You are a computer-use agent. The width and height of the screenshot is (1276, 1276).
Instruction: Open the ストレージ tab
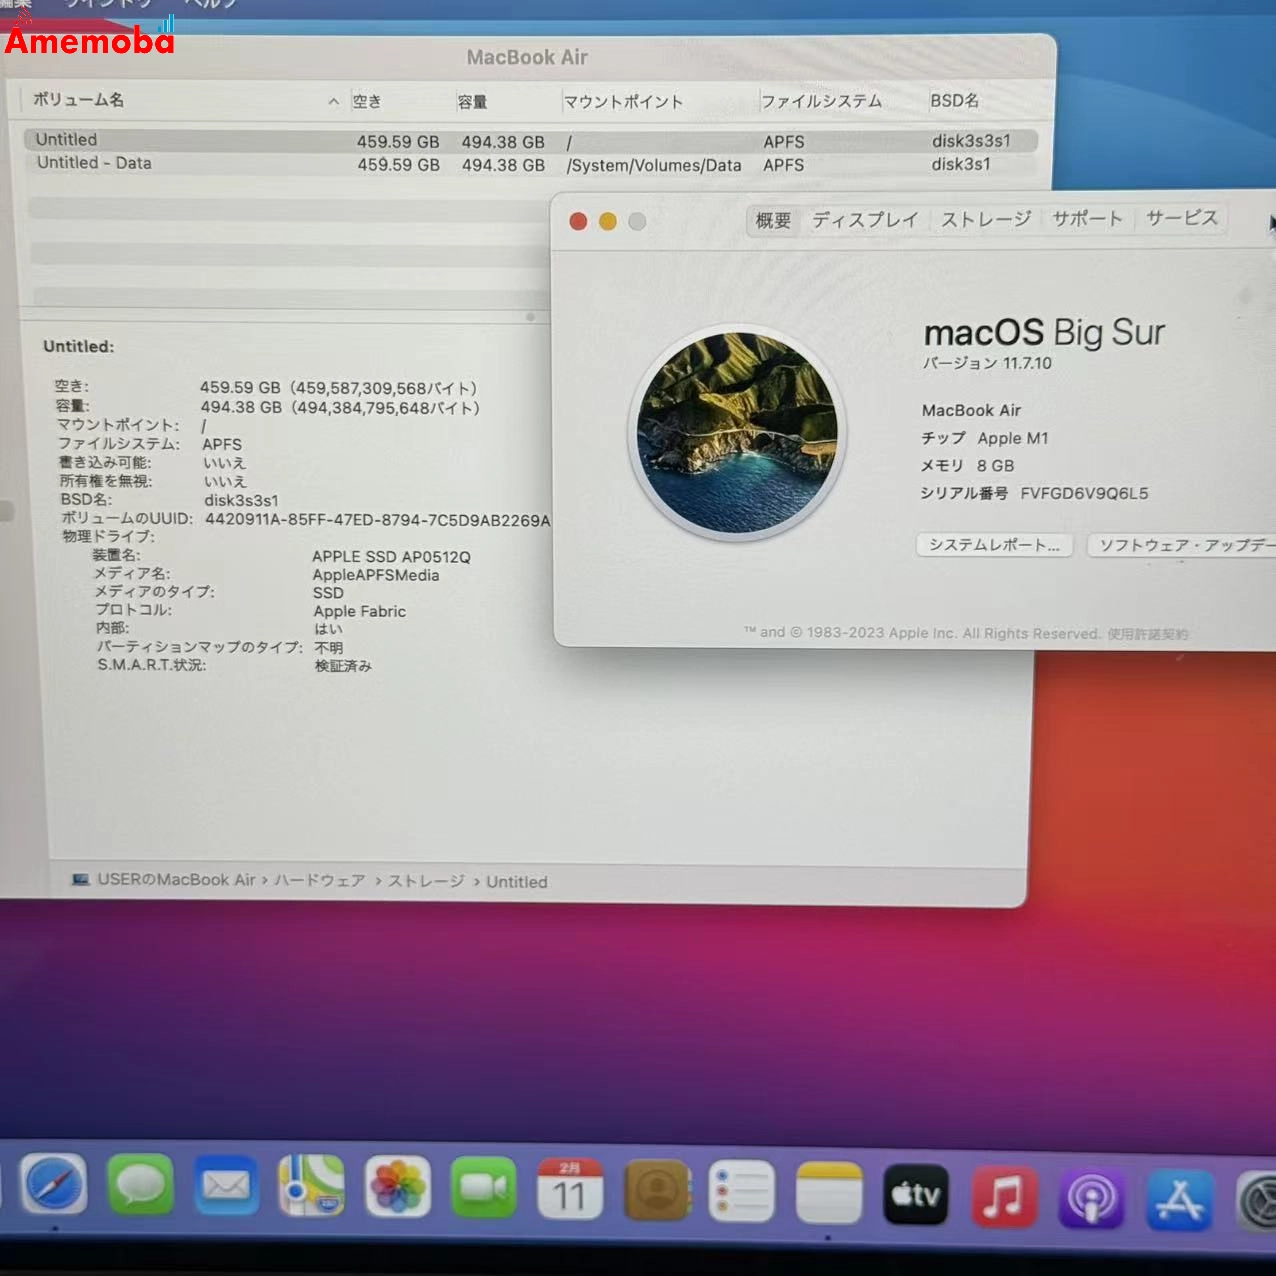coord(985,218)
